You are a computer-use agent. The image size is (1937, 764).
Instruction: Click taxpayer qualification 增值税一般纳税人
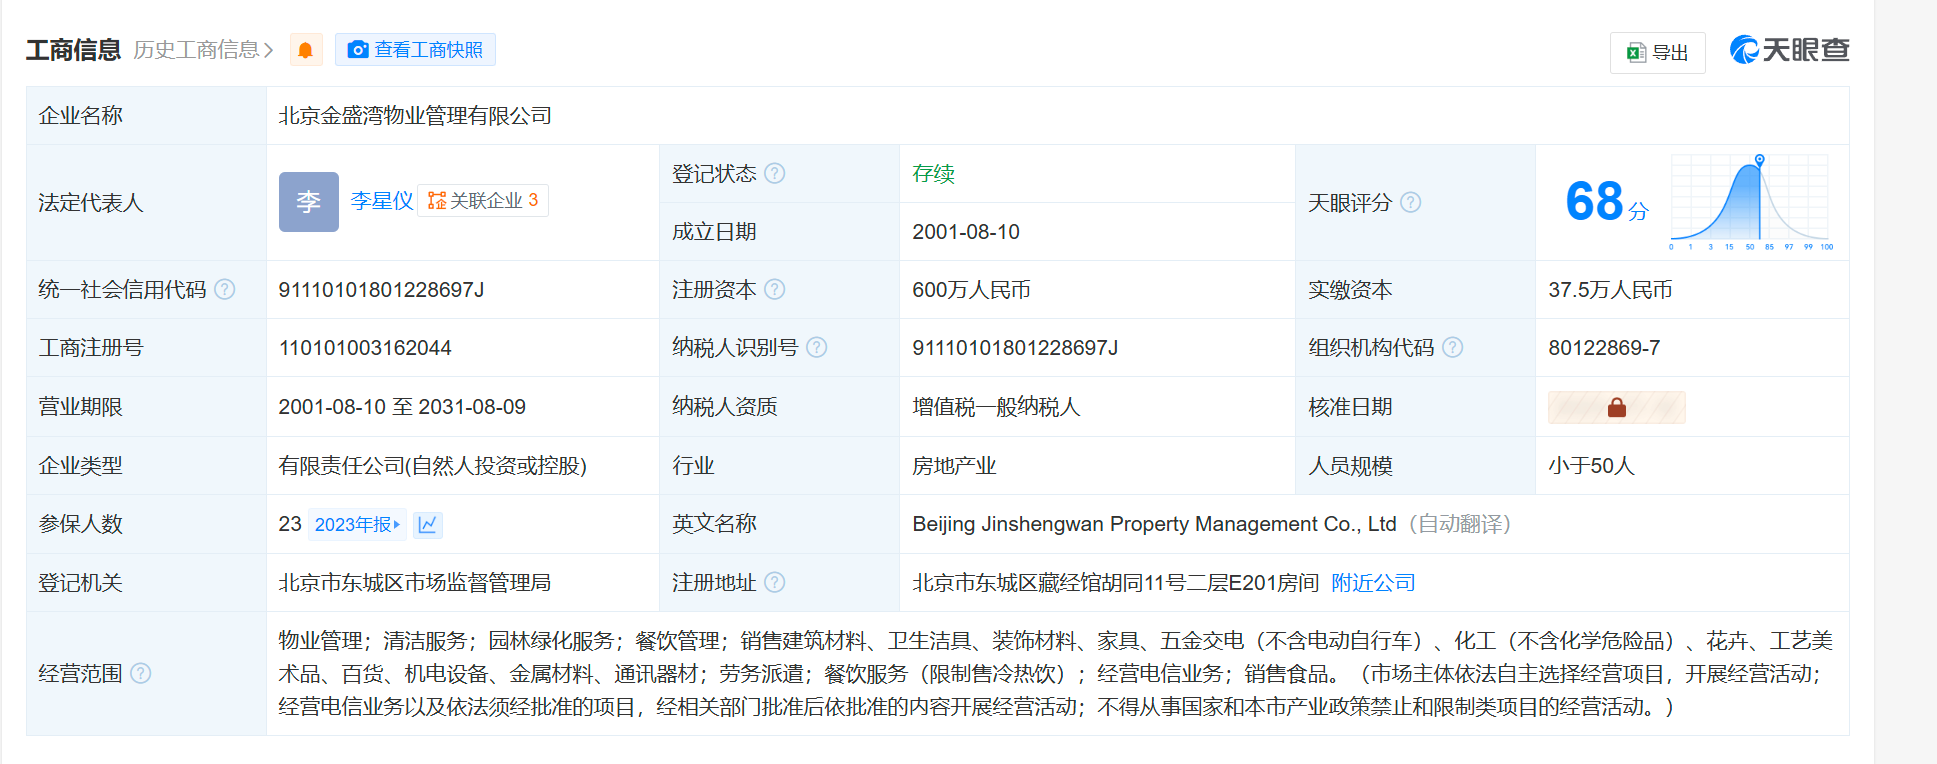tap(996, 407)
